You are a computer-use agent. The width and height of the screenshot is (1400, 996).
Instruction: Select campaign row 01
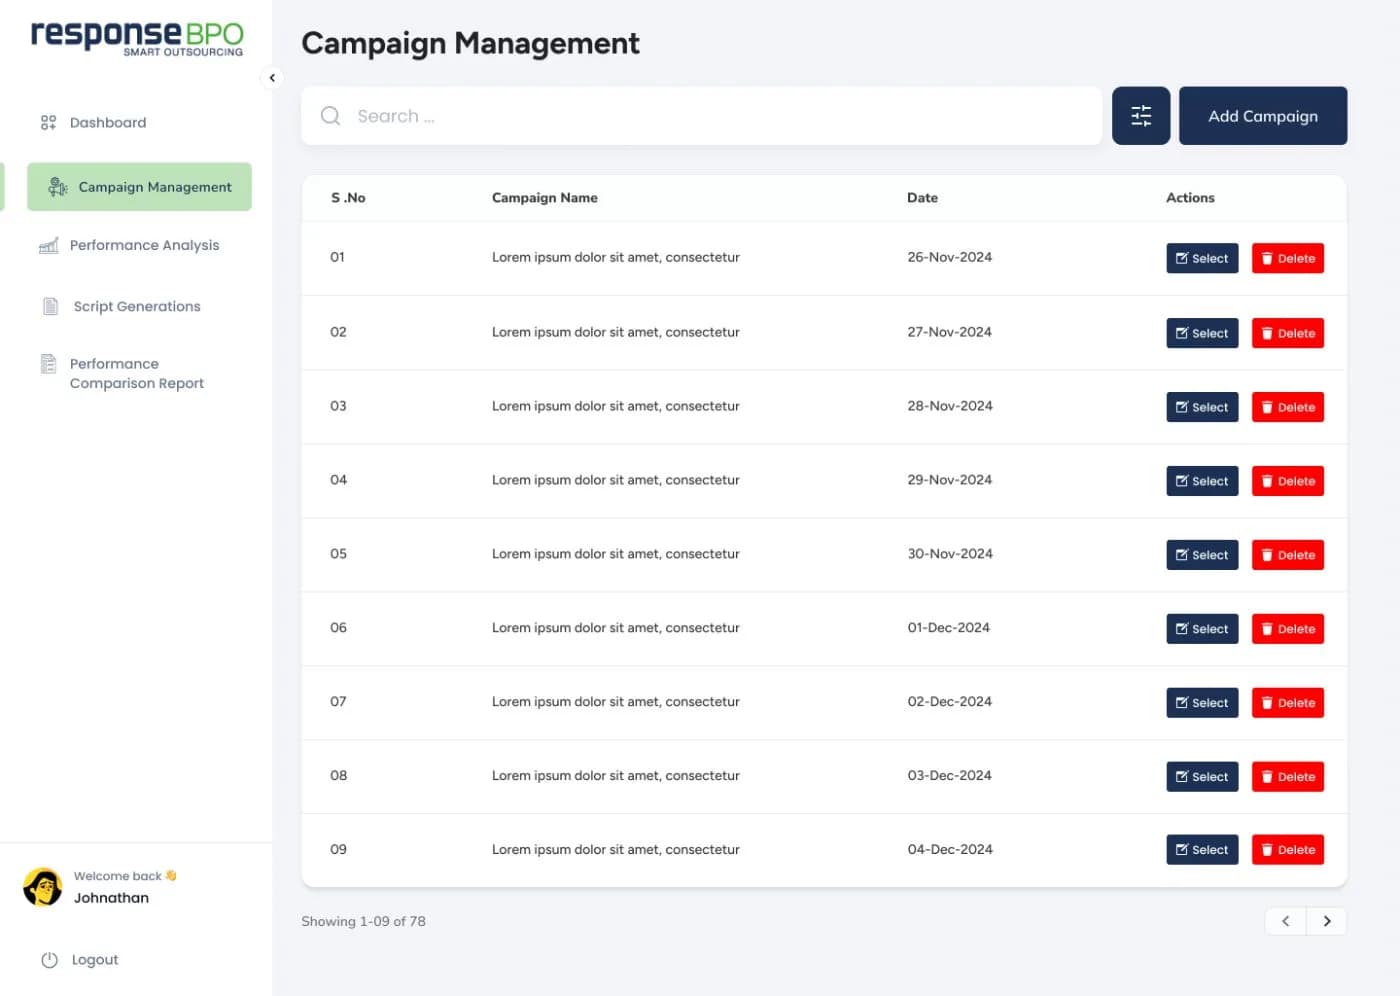point(1202,258)
